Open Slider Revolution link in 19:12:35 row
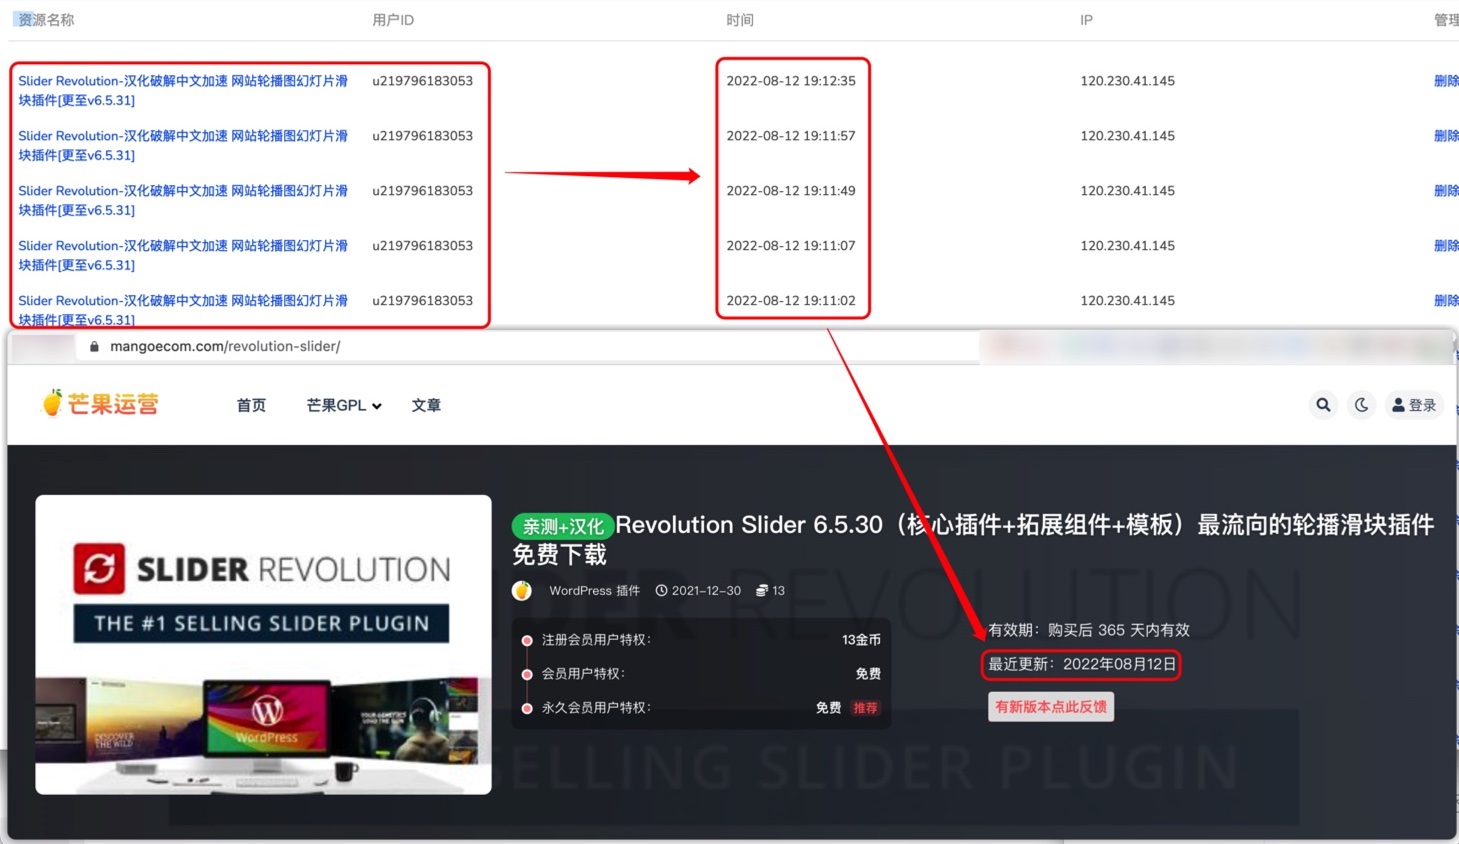The height and width of the screenshot is (844, 1459). (x=183, y=90)
